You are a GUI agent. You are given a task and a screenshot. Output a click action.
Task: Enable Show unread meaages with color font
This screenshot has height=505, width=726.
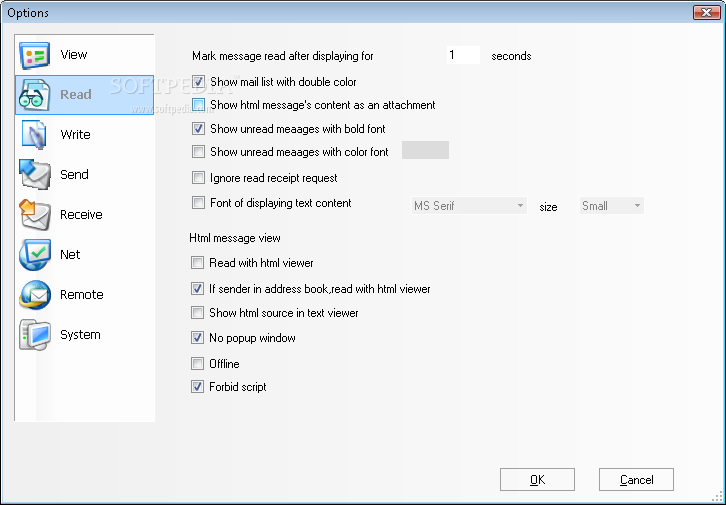point(198,152)
